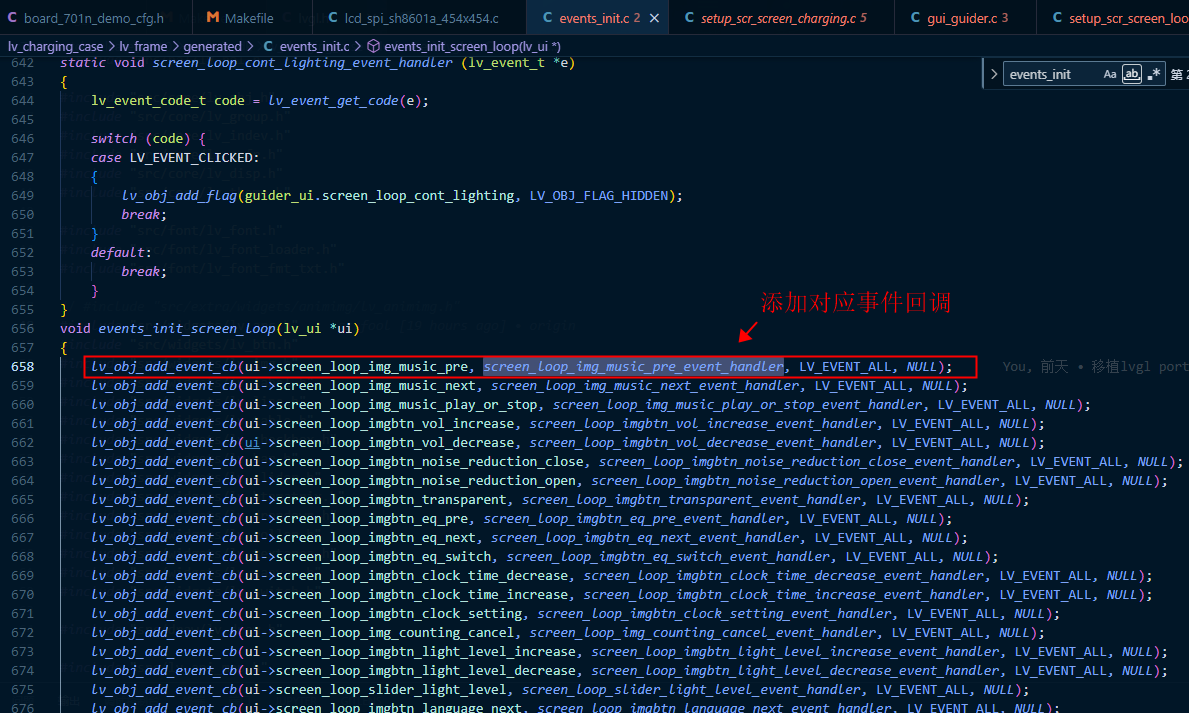Click the 'default:' label on line 652
Screen dimensions: 1189x713
[x=121, y=253]
